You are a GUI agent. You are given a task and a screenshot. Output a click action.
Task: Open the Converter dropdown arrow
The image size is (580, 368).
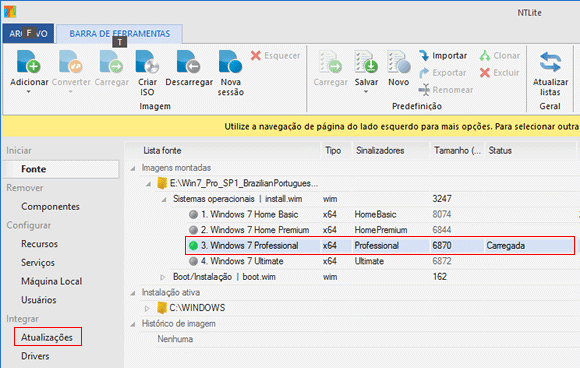pos(71,92)
